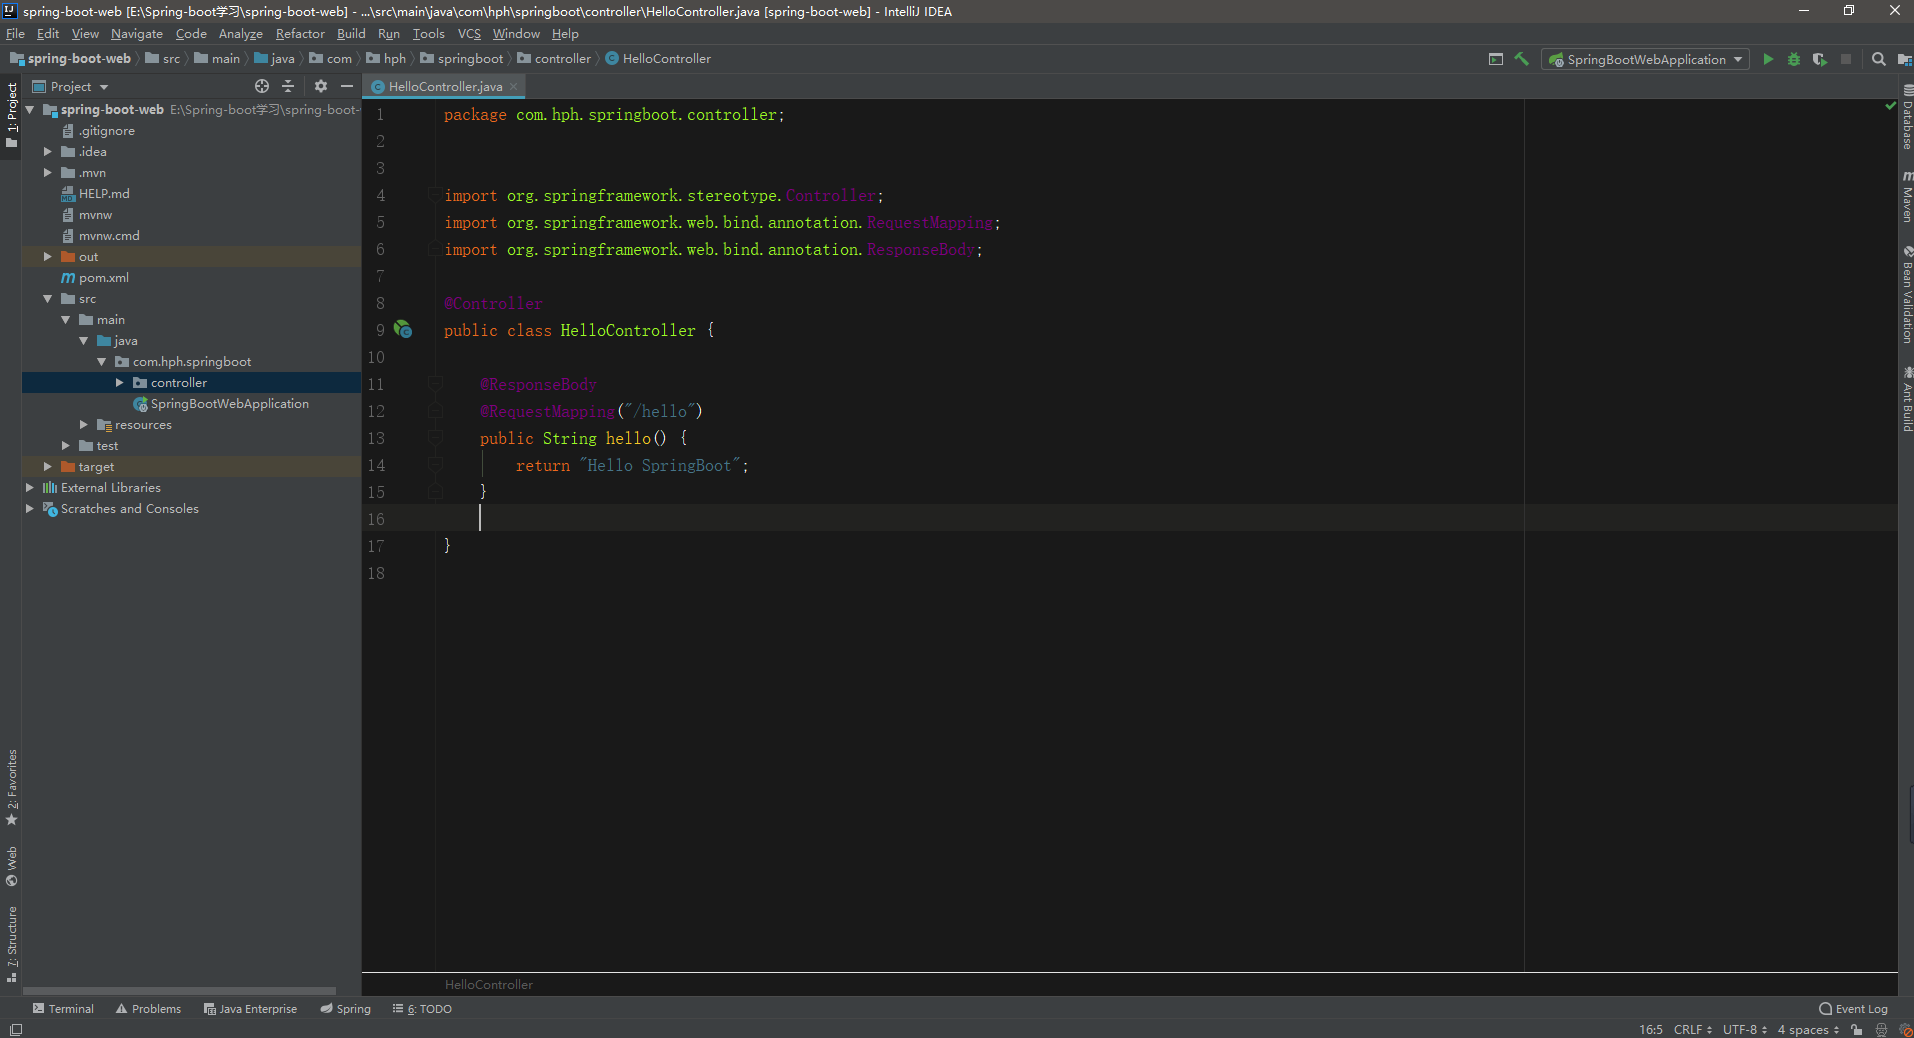Viewport: 1914px width, 1038px height.
Task: Open the Terminal tool window
Action: 63,1009
